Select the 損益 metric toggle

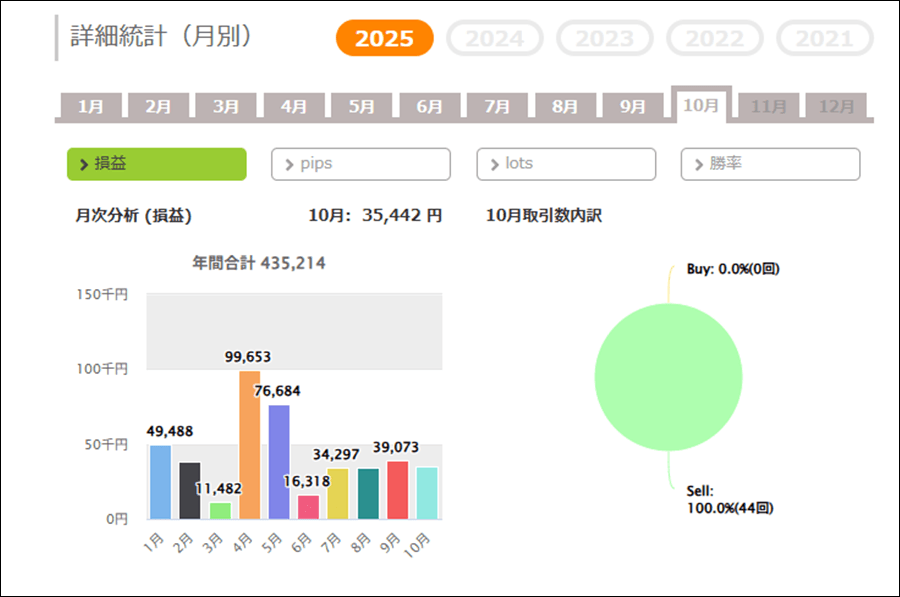pos(156,164)
